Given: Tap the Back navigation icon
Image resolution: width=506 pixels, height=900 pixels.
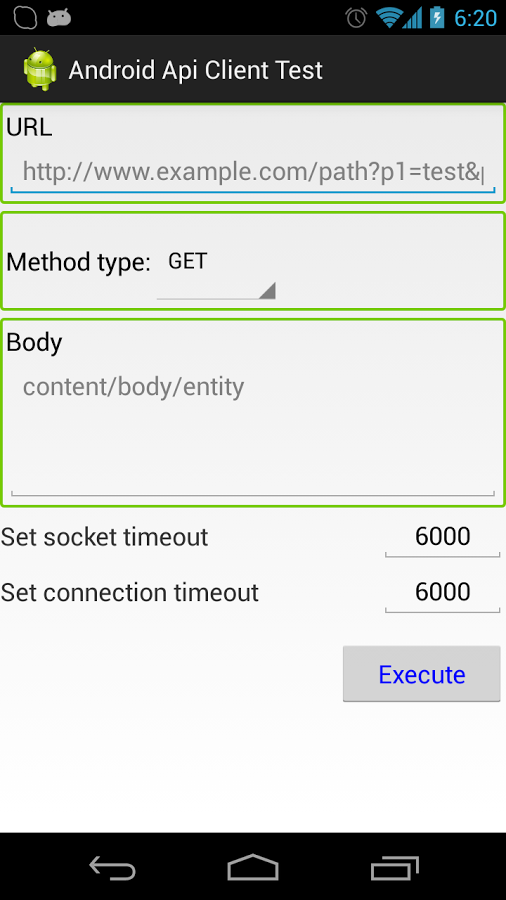Looking at the screenshot, I should 112,867.
